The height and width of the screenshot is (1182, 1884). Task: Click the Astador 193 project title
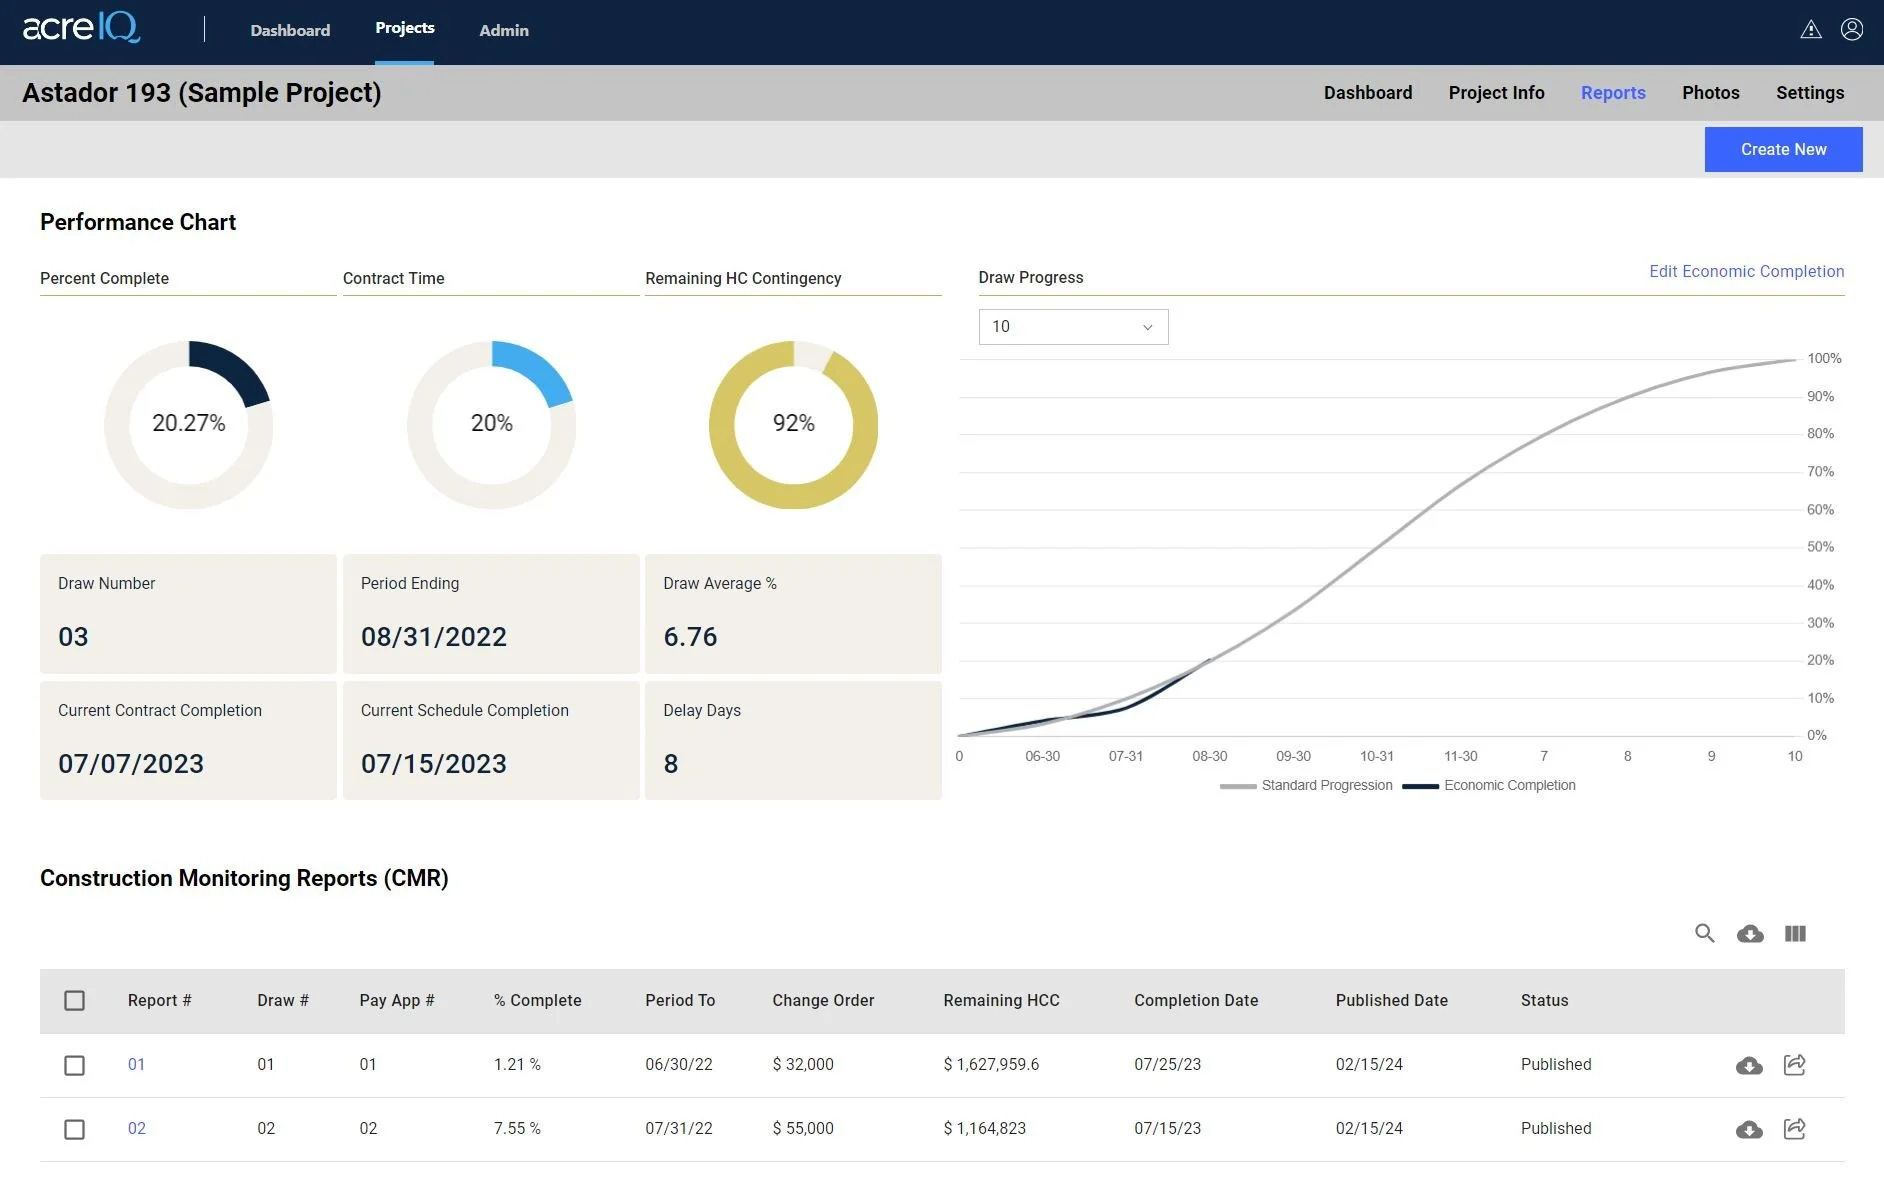click(202, 93)
